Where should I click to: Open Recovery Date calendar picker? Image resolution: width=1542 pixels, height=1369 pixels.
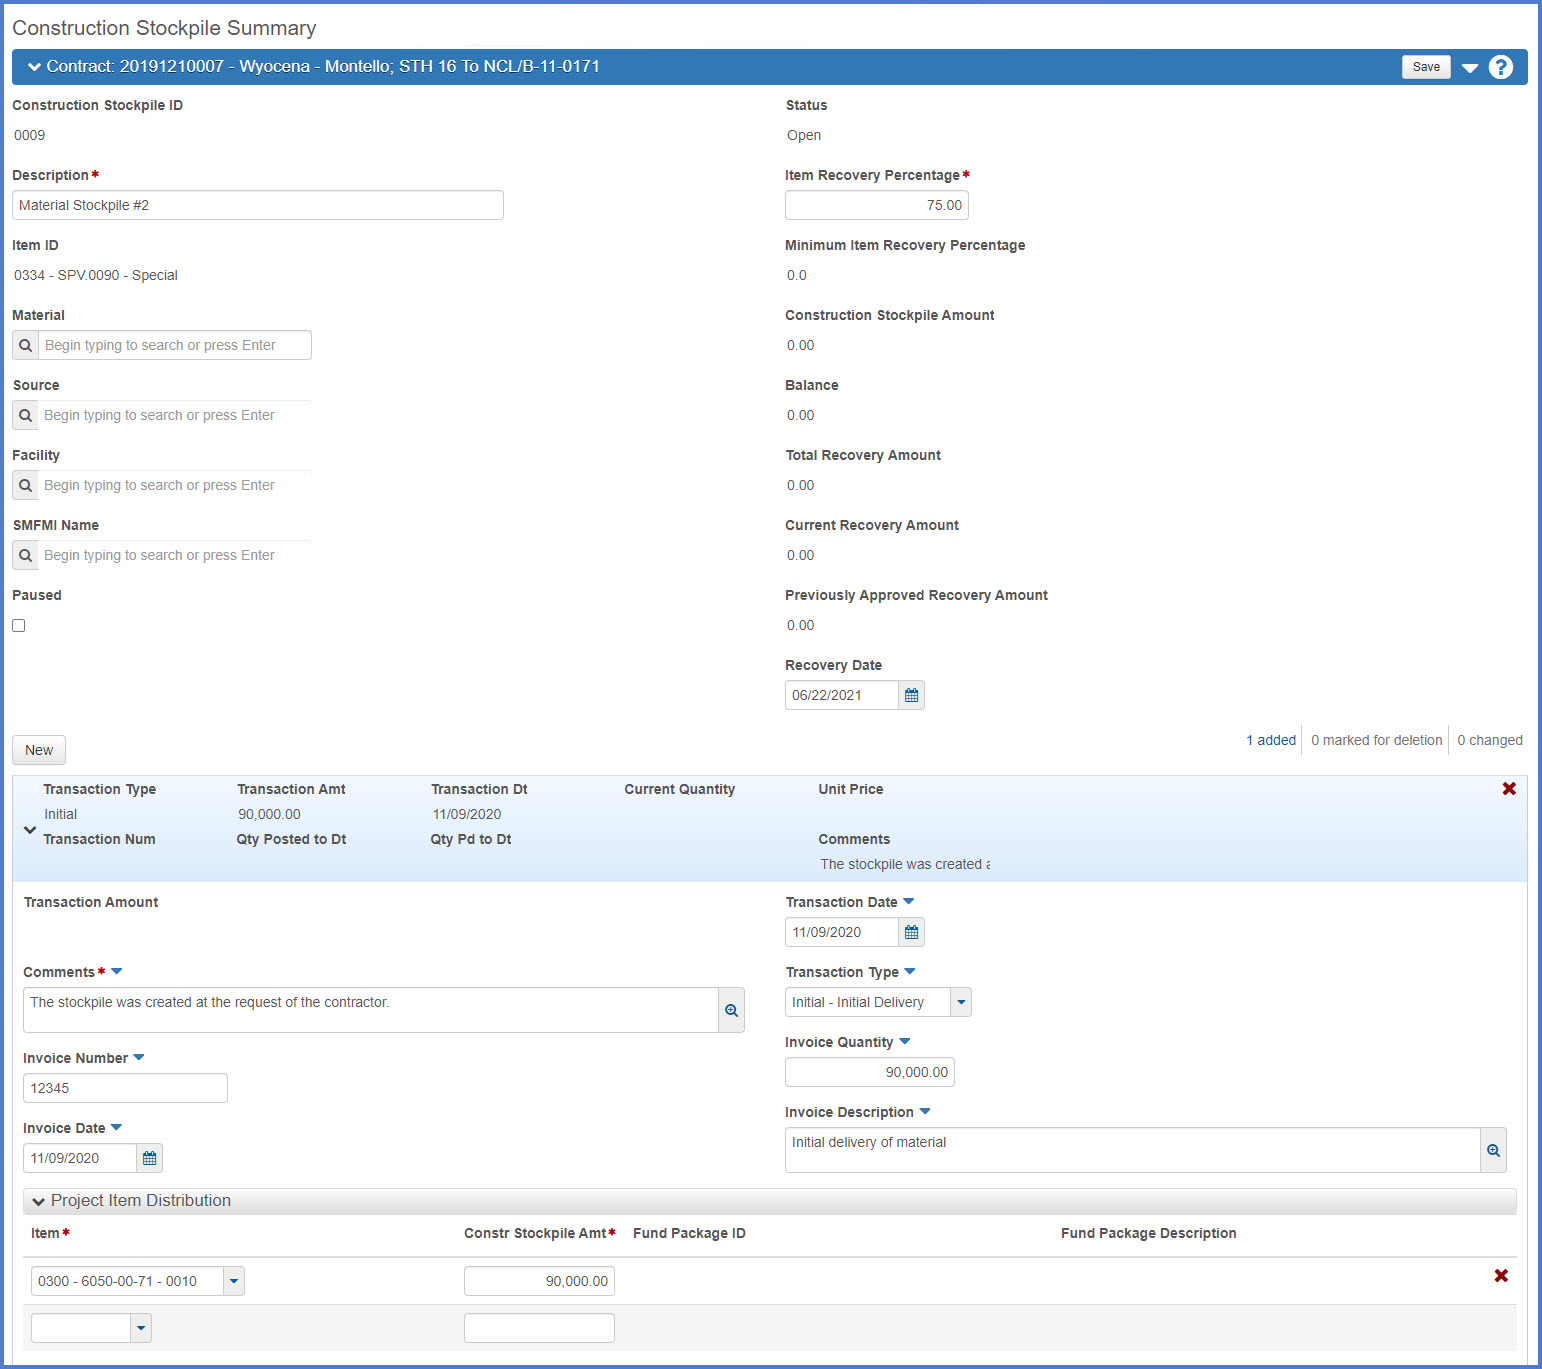coord(911,695)
